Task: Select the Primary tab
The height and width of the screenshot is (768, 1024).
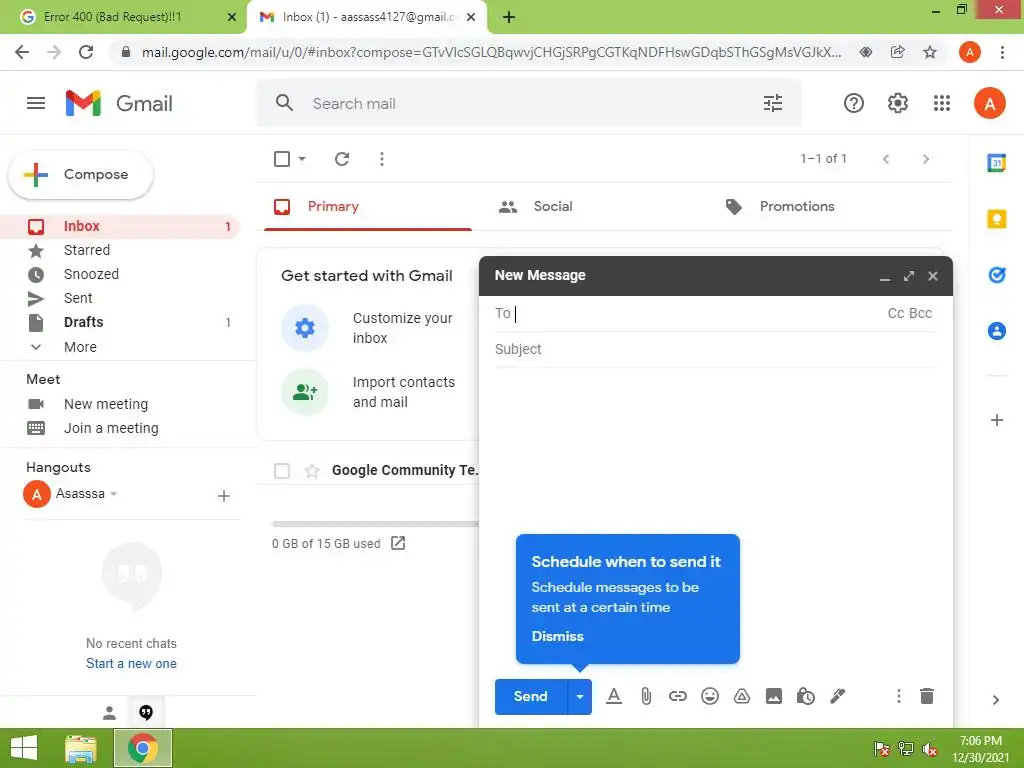Action: 368,207
